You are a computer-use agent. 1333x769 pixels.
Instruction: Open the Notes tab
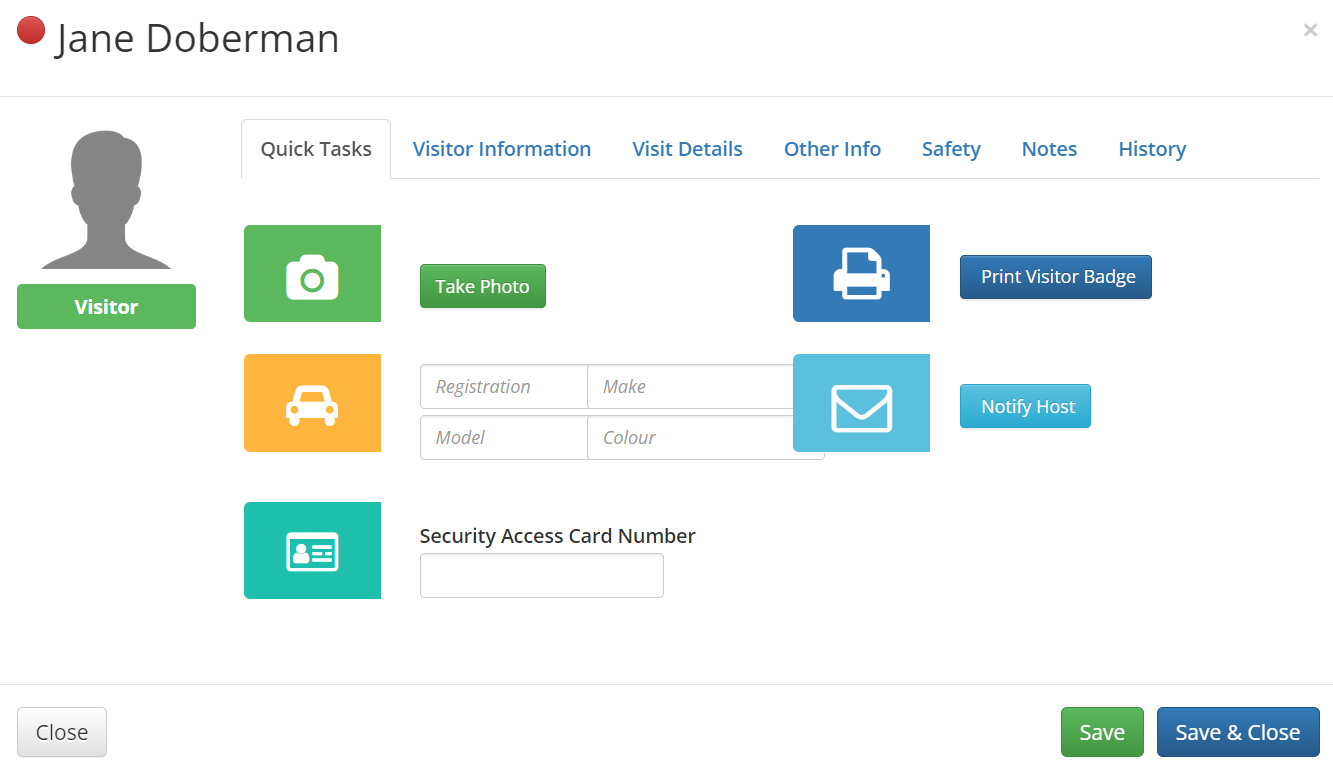click(x=1049, y=149)
